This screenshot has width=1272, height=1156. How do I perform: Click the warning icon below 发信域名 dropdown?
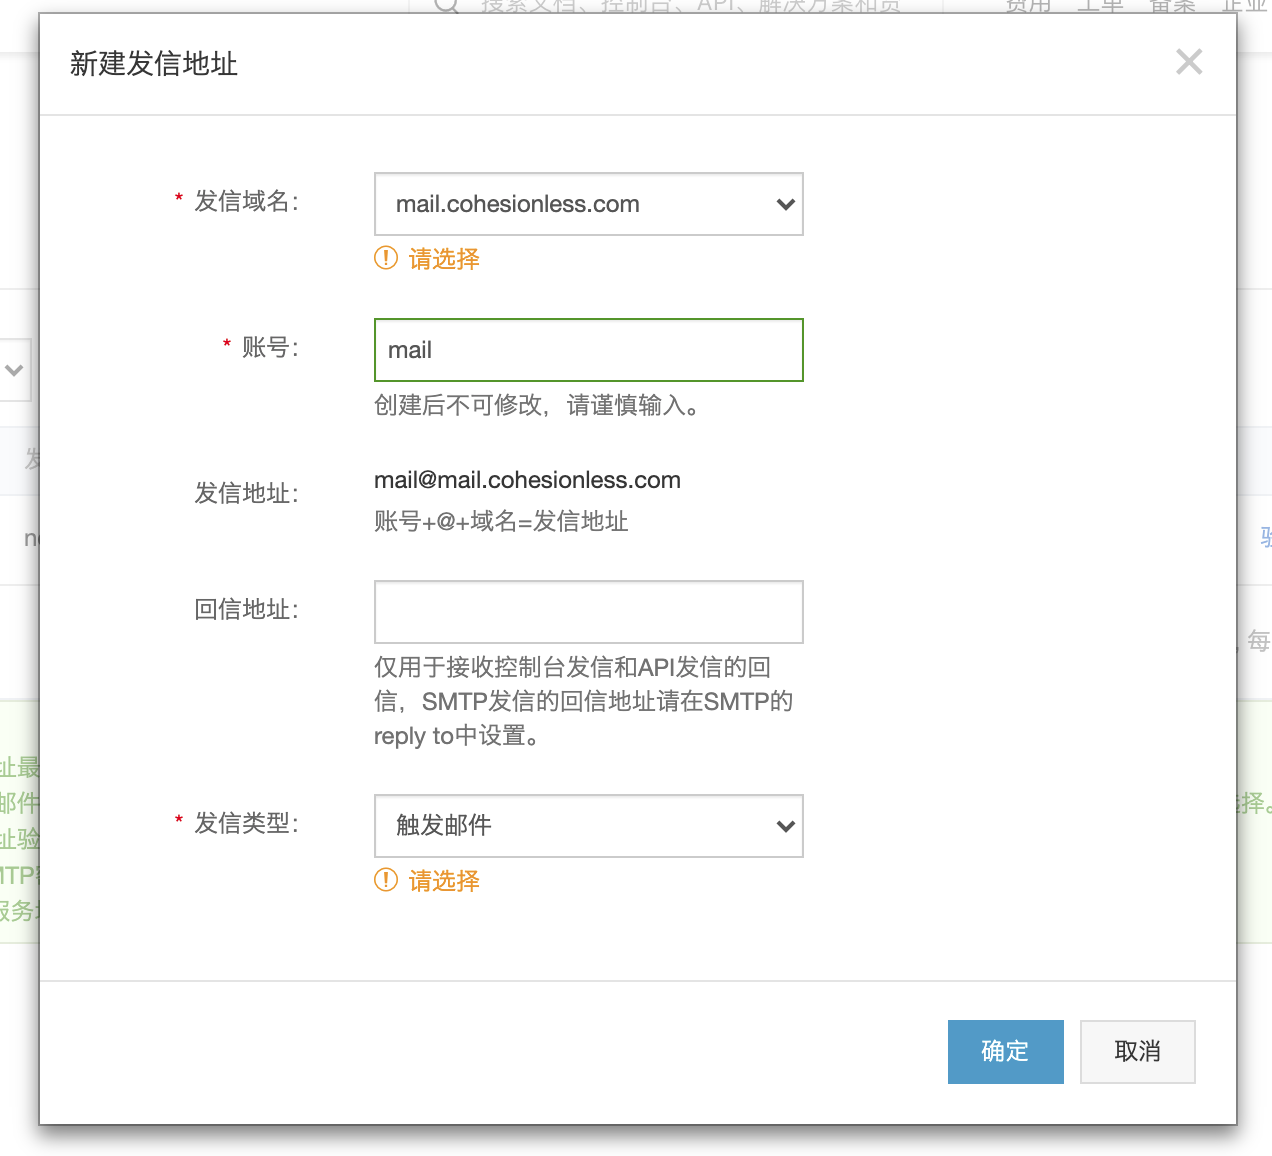(386, 258)
